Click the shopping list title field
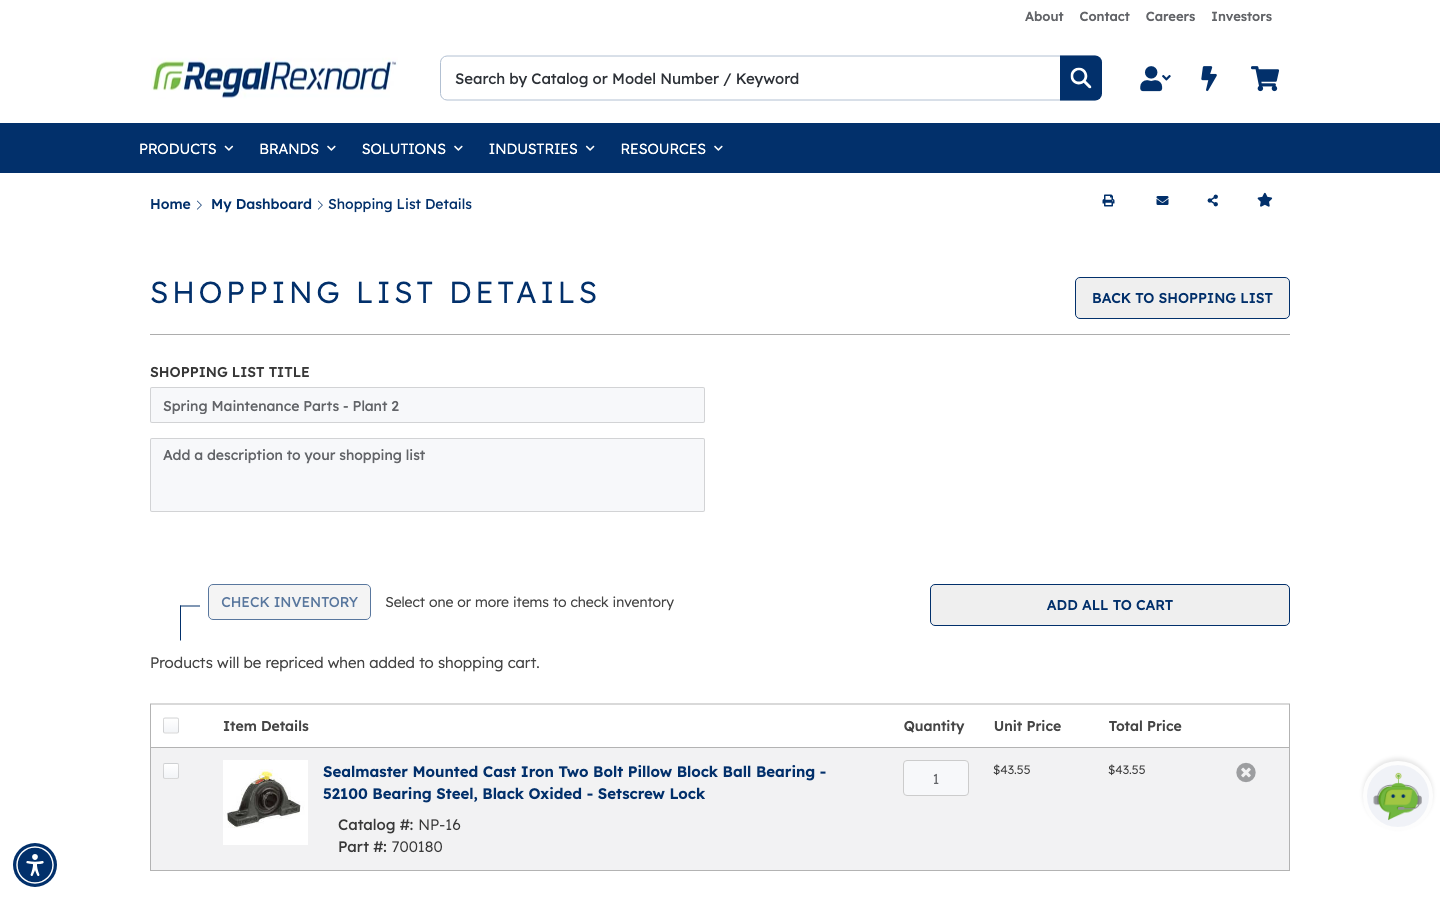Viewport: 1440px width, 900px height. 427,405
